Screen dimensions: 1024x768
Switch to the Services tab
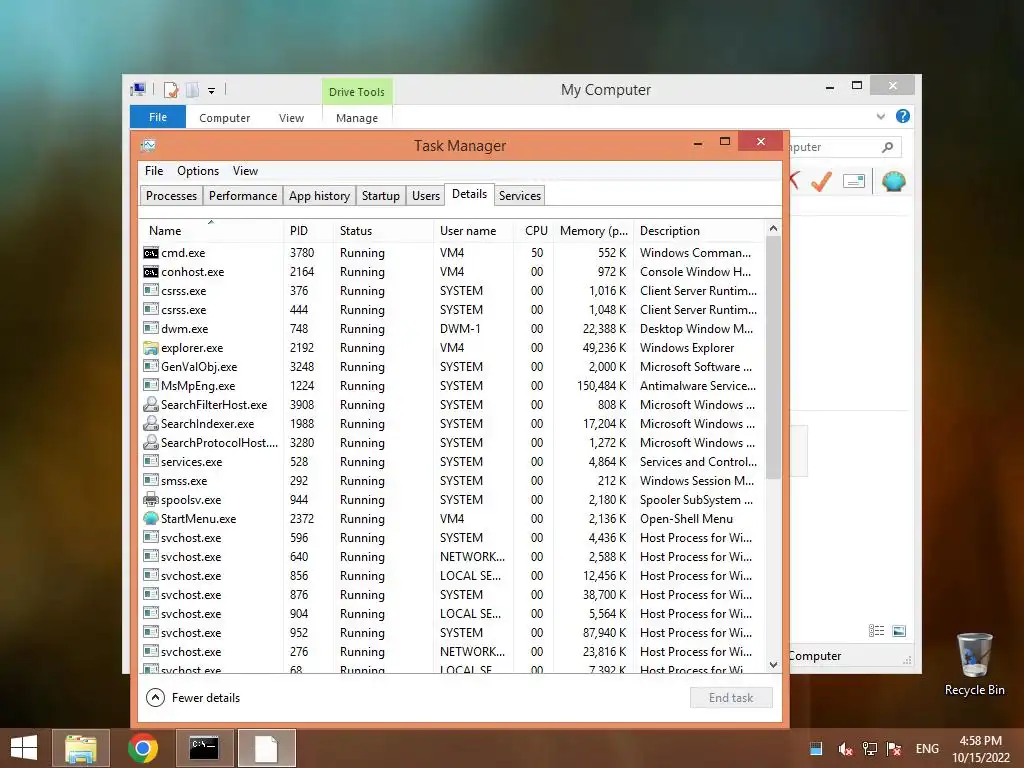pyautogui.click(x=520, y=196)
